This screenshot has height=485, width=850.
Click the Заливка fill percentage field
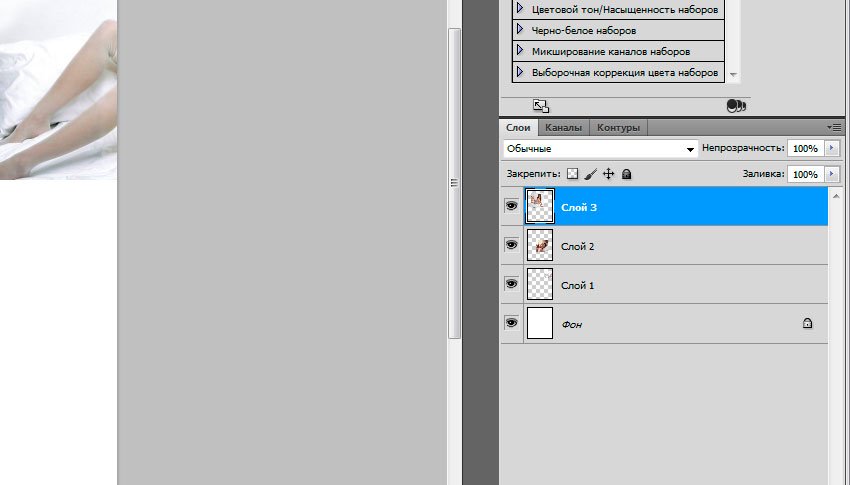click(x=804, y=174)
